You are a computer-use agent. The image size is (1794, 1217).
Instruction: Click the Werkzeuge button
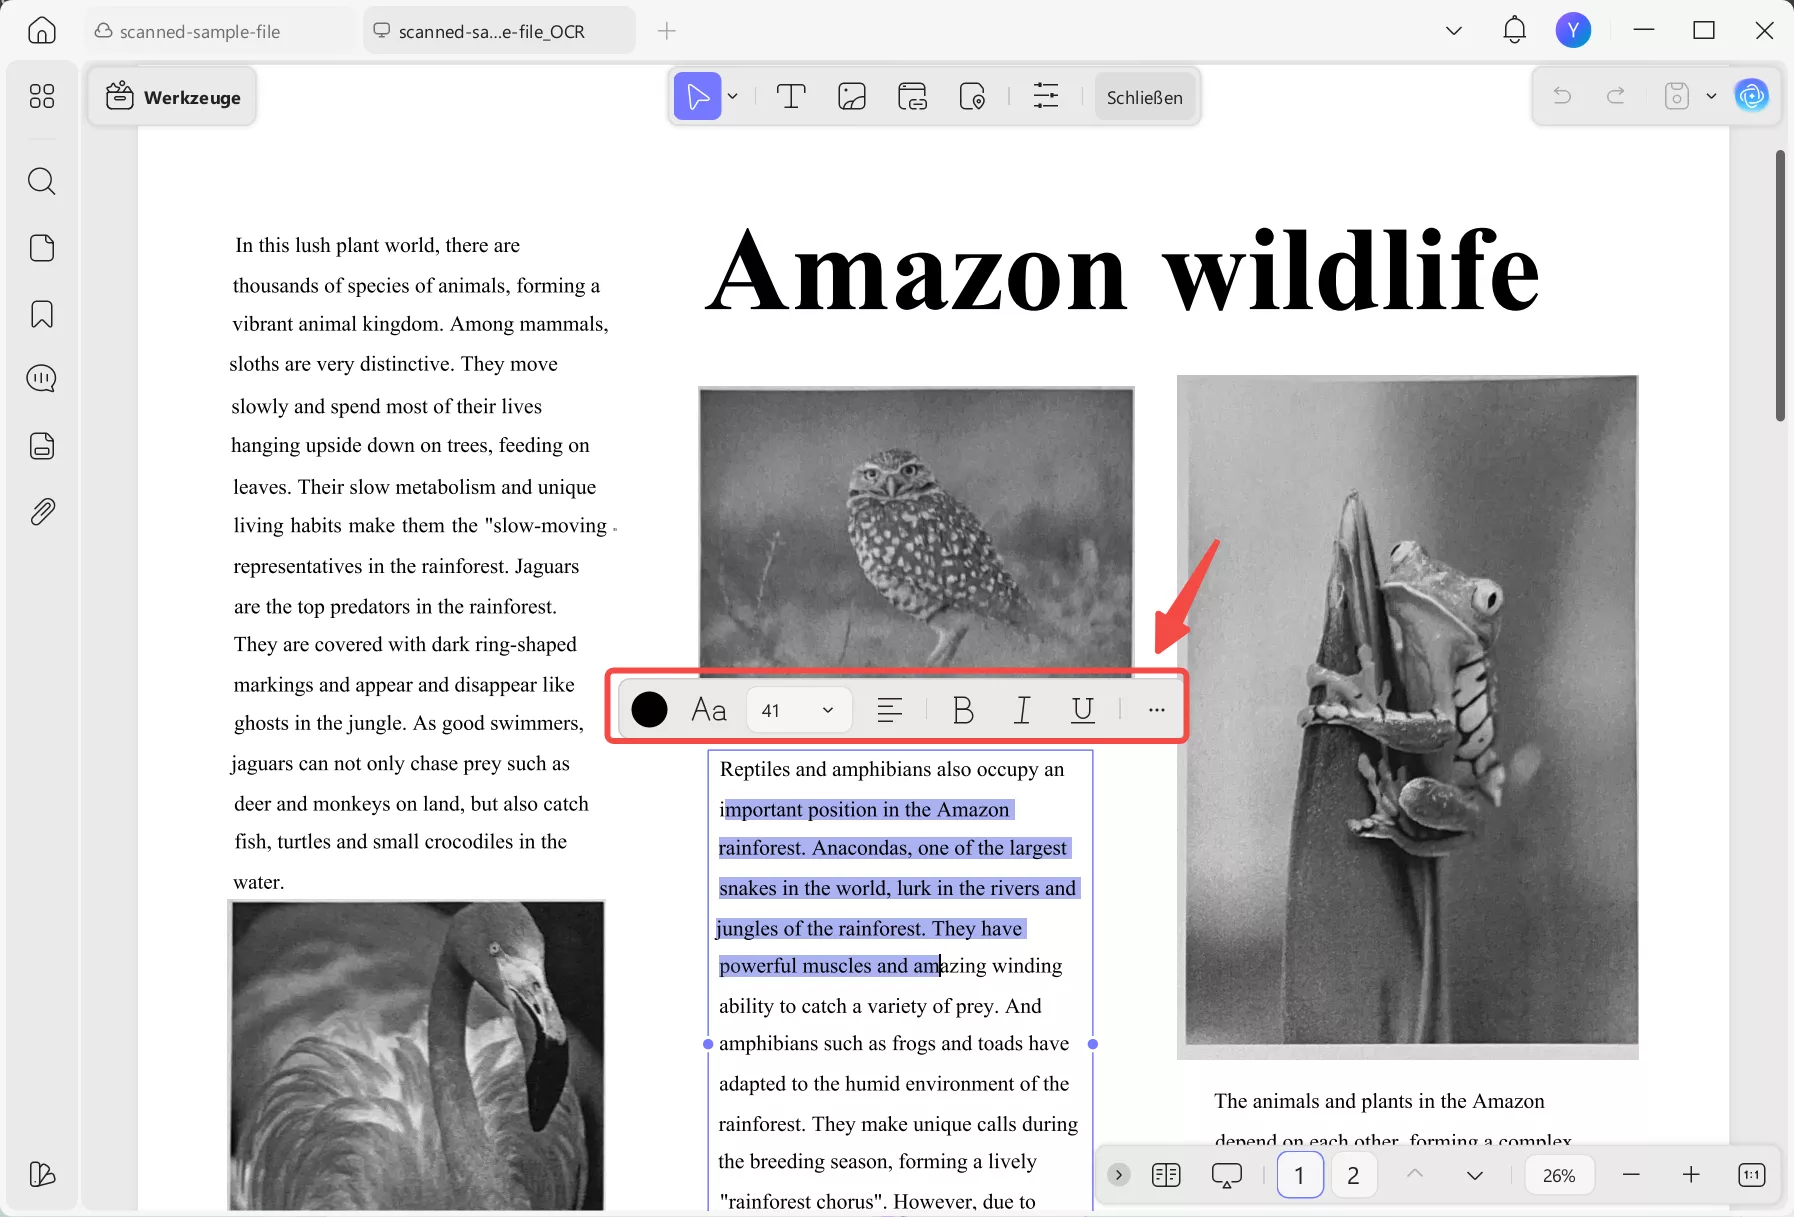pyautogui.click(x=173, y=97)
